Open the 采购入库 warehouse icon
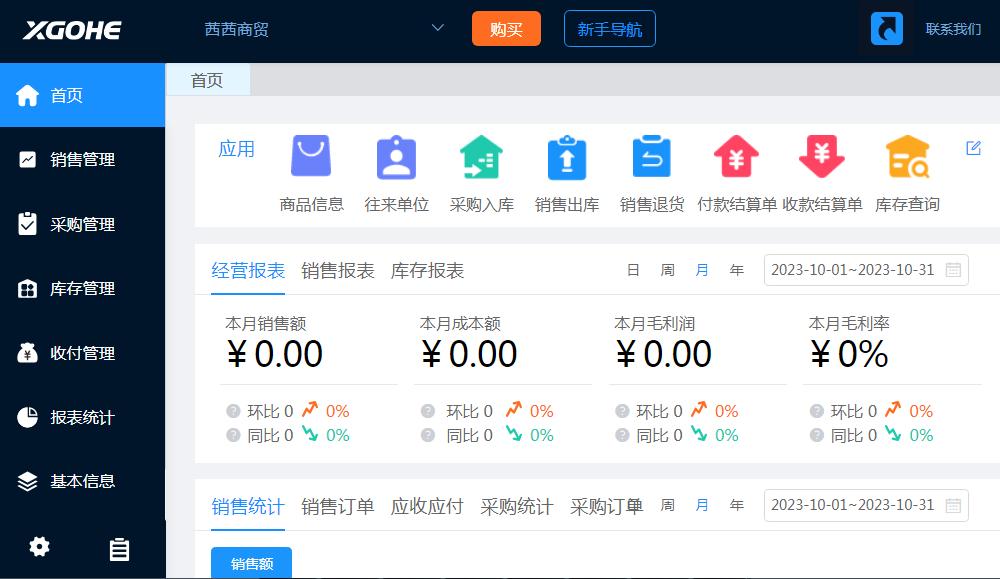1000x579 pixels. tap(482, 157)
